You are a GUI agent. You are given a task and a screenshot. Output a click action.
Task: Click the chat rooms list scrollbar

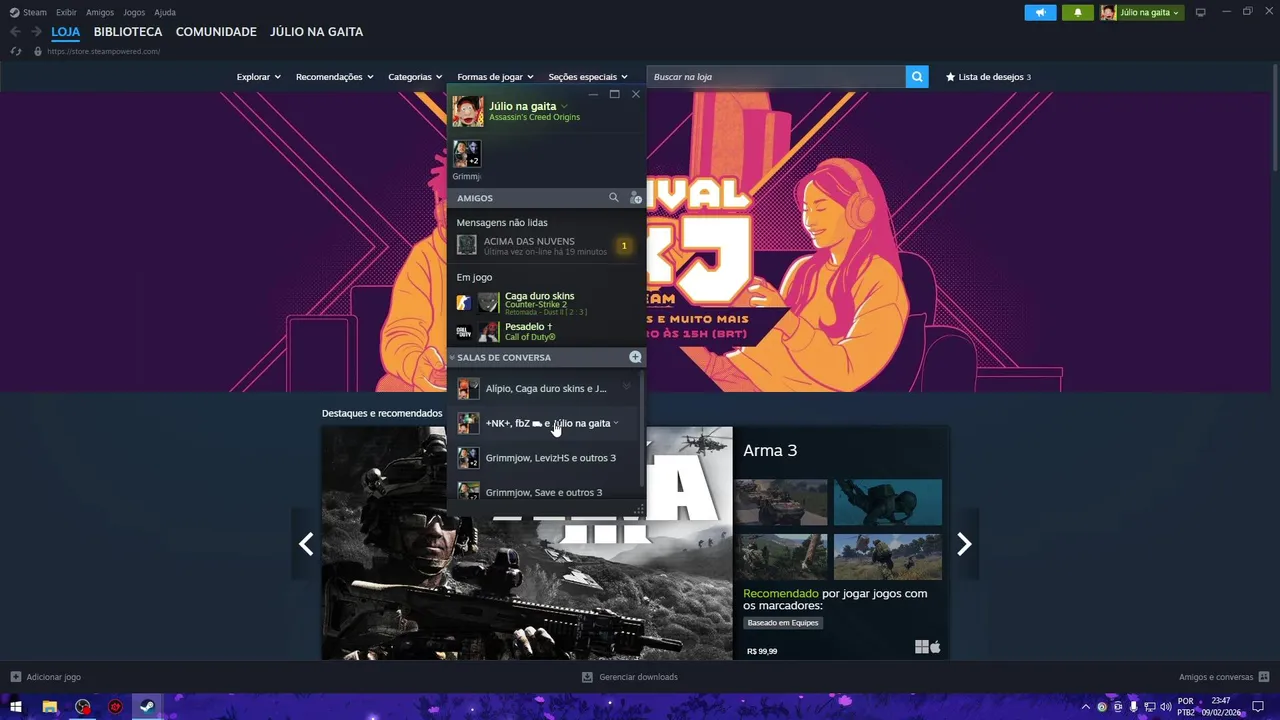pos(642,430)
